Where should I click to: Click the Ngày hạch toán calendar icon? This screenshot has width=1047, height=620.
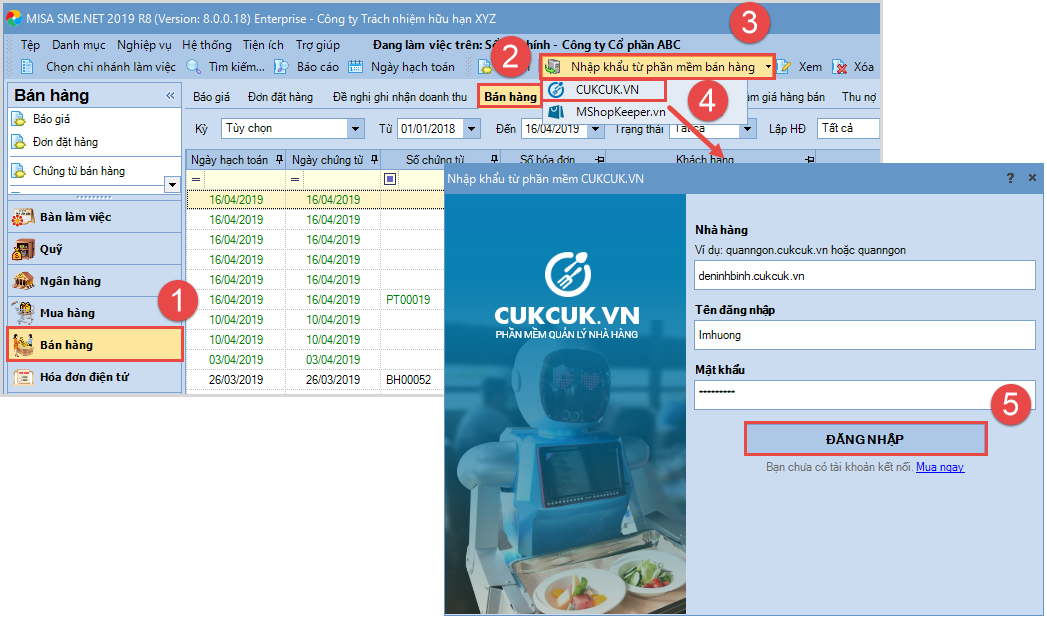coord(355,67)
